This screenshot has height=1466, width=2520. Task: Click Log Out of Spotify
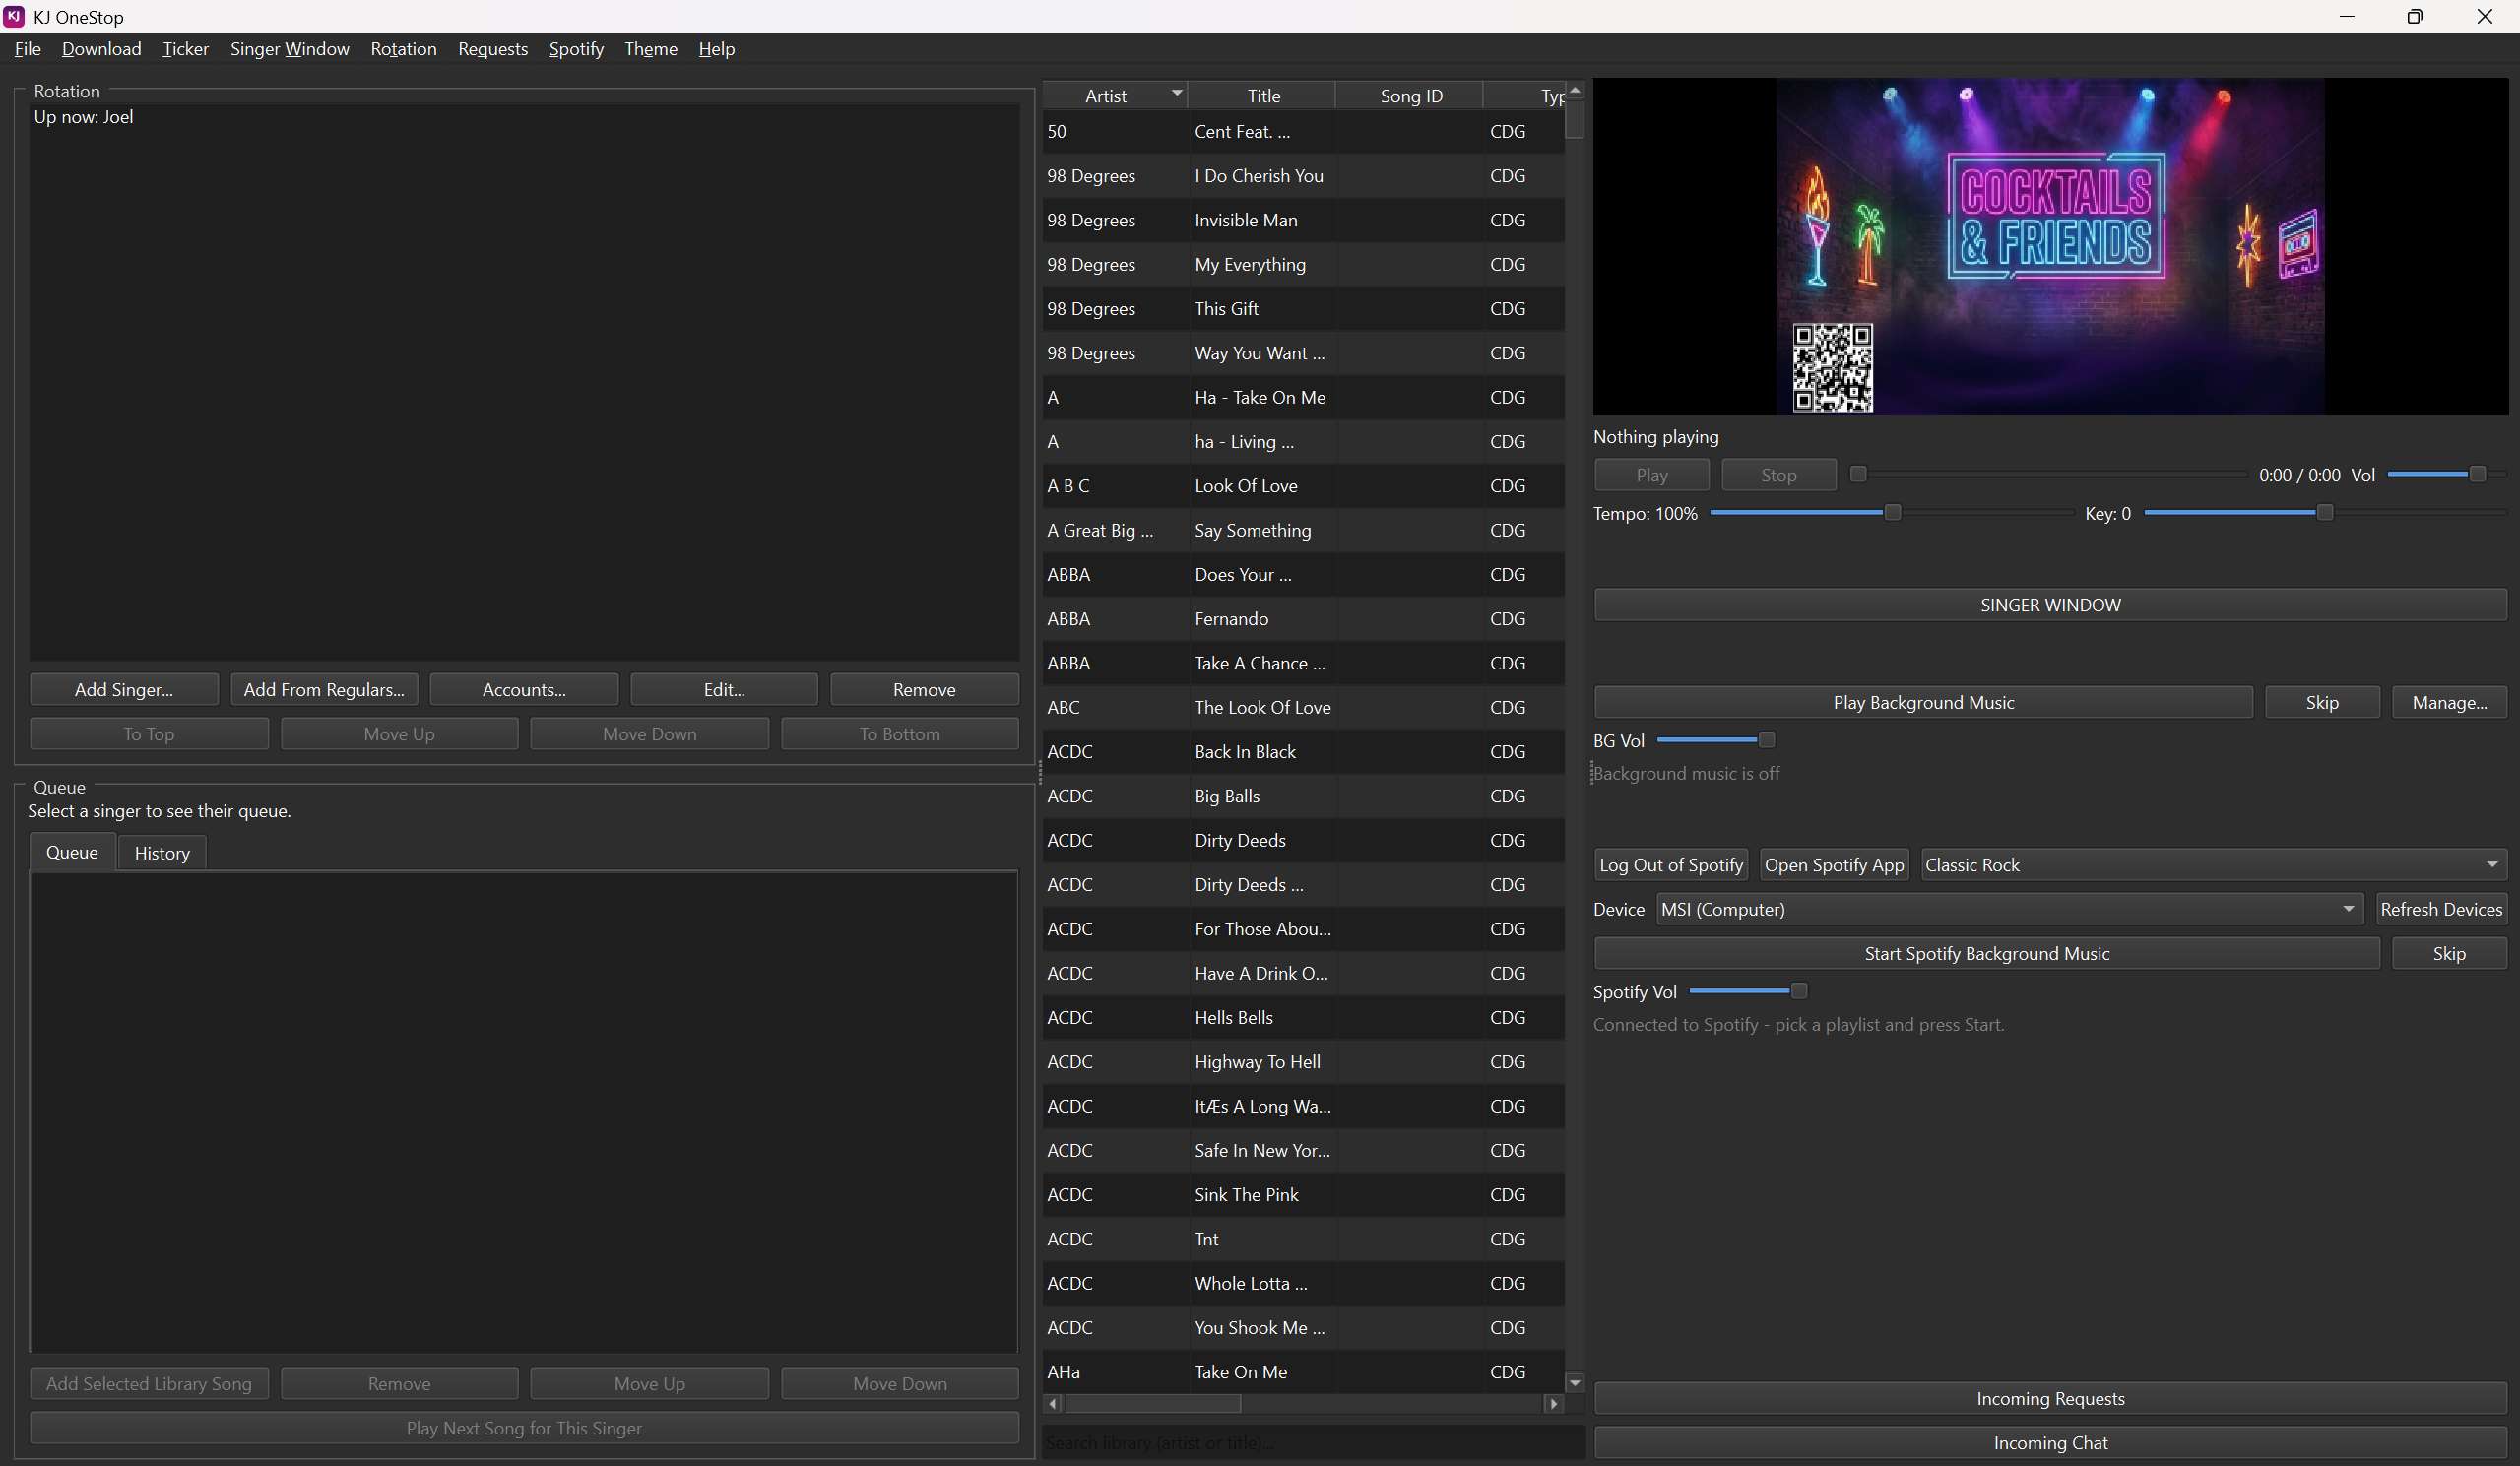pyautogui.click(x=1671, y=865)
